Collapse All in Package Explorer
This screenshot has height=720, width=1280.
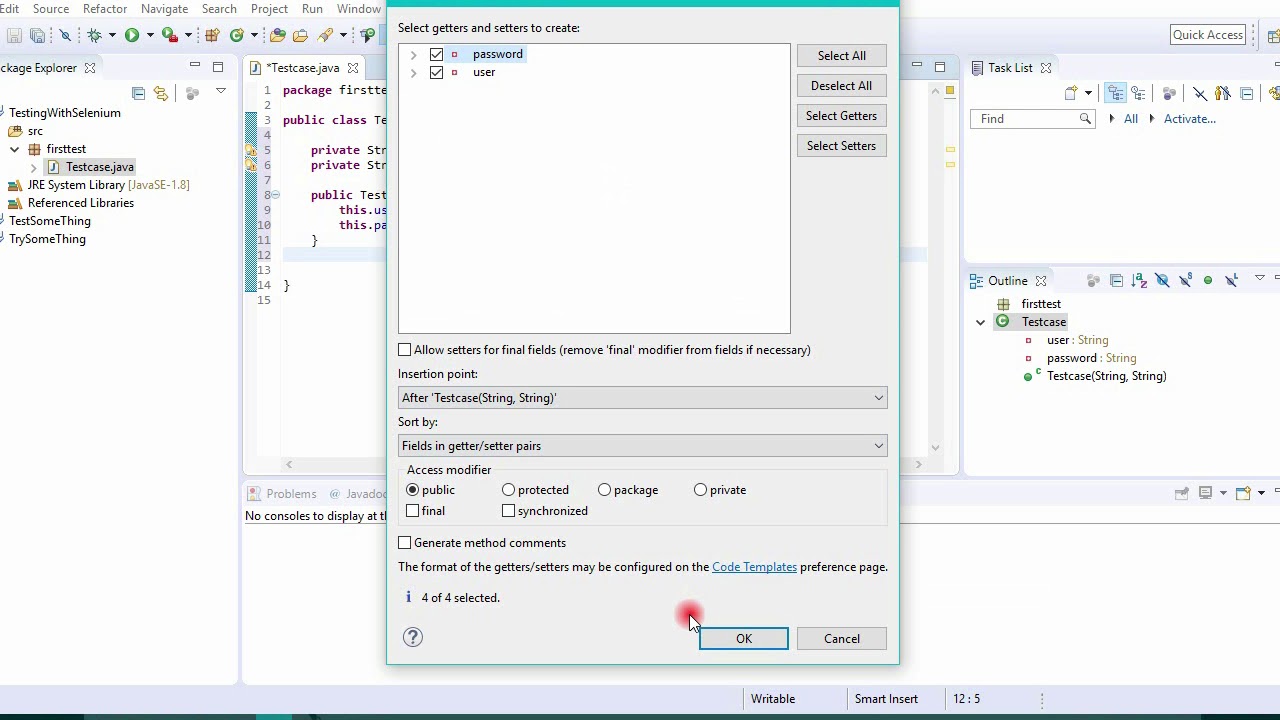coord(138,93)
